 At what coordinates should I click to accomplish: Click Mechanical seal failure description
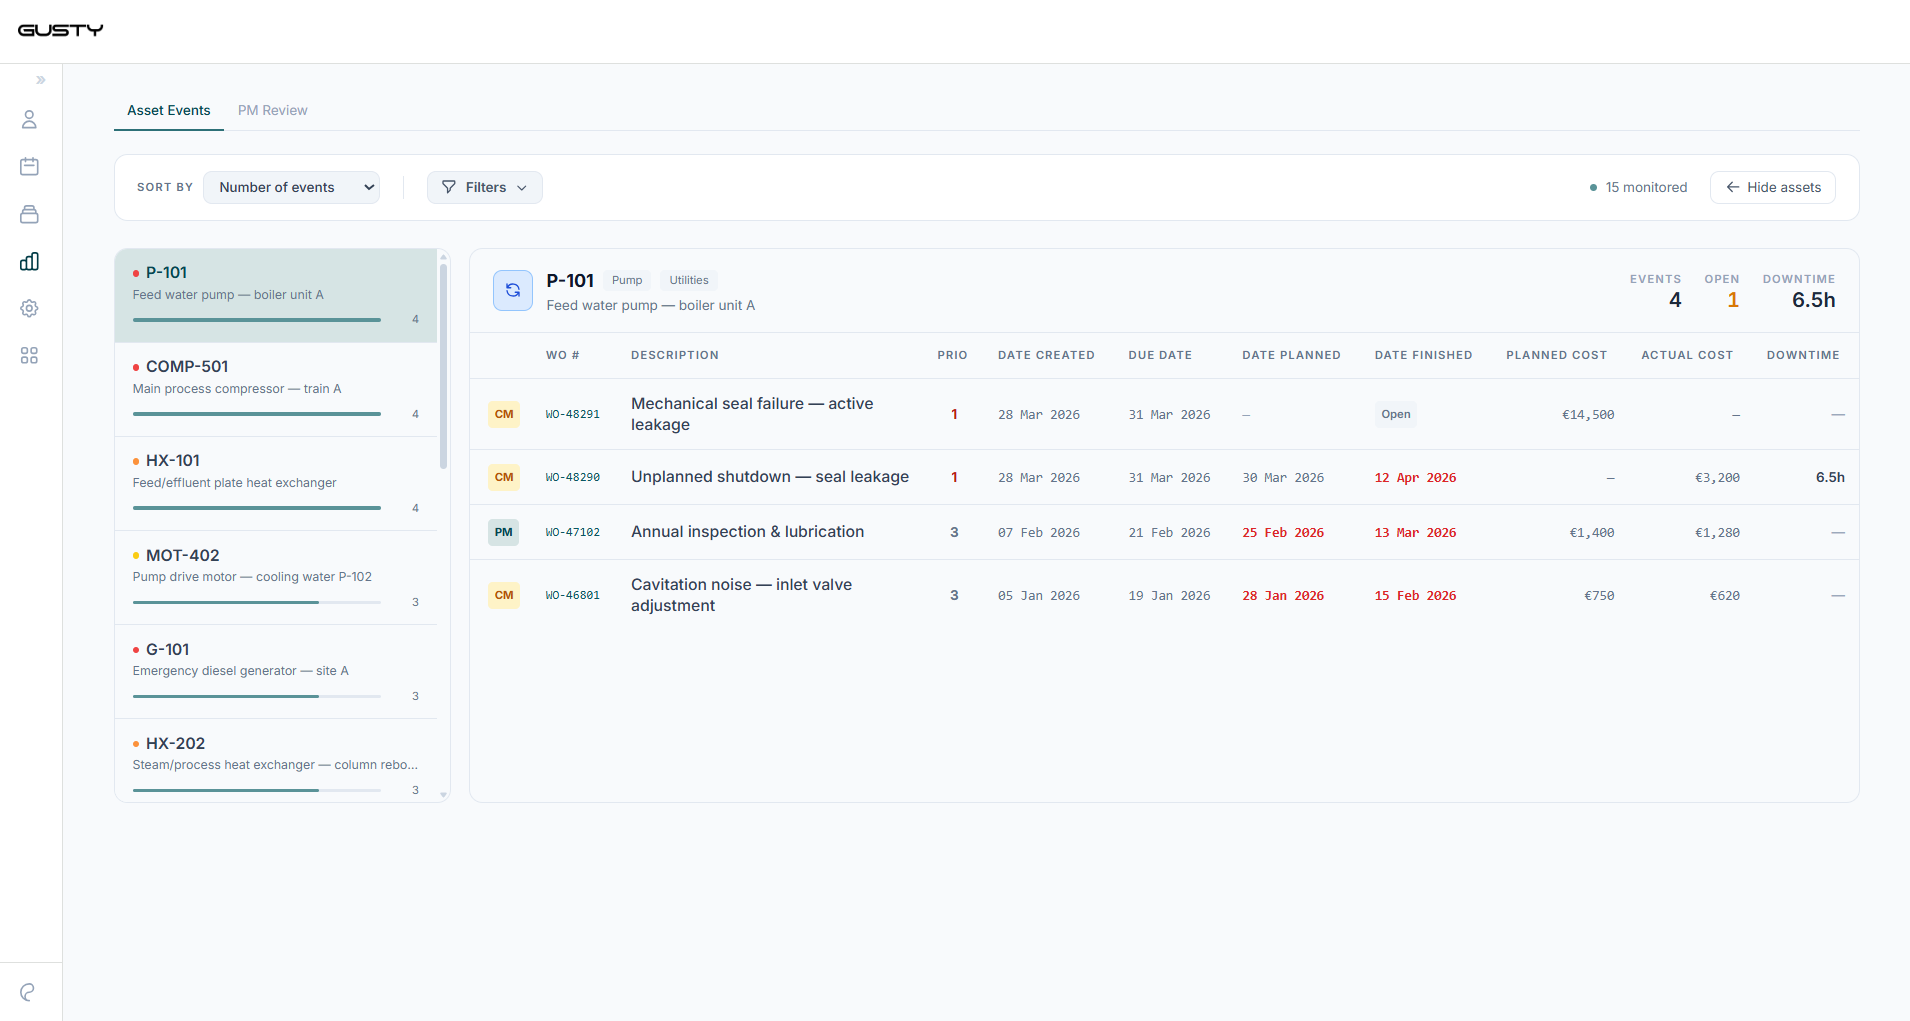[752, 414]
